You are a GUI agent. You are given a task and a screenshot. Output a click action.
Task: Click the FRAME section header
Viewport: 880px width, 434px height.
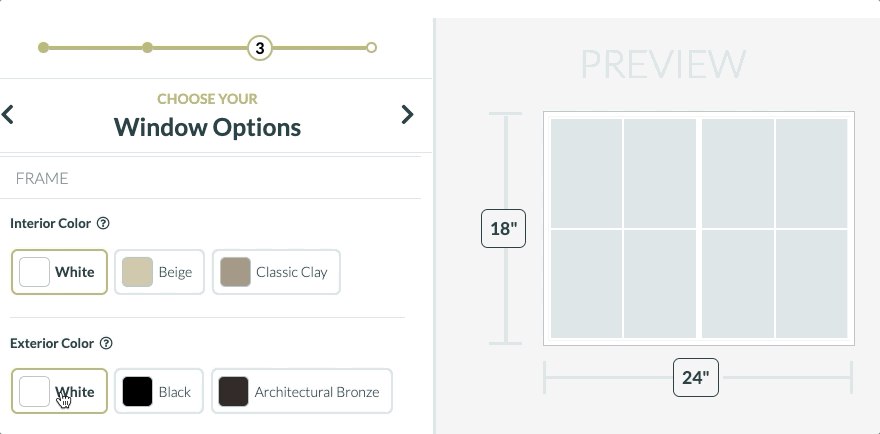pyautogui.click(x=42, y=178)
